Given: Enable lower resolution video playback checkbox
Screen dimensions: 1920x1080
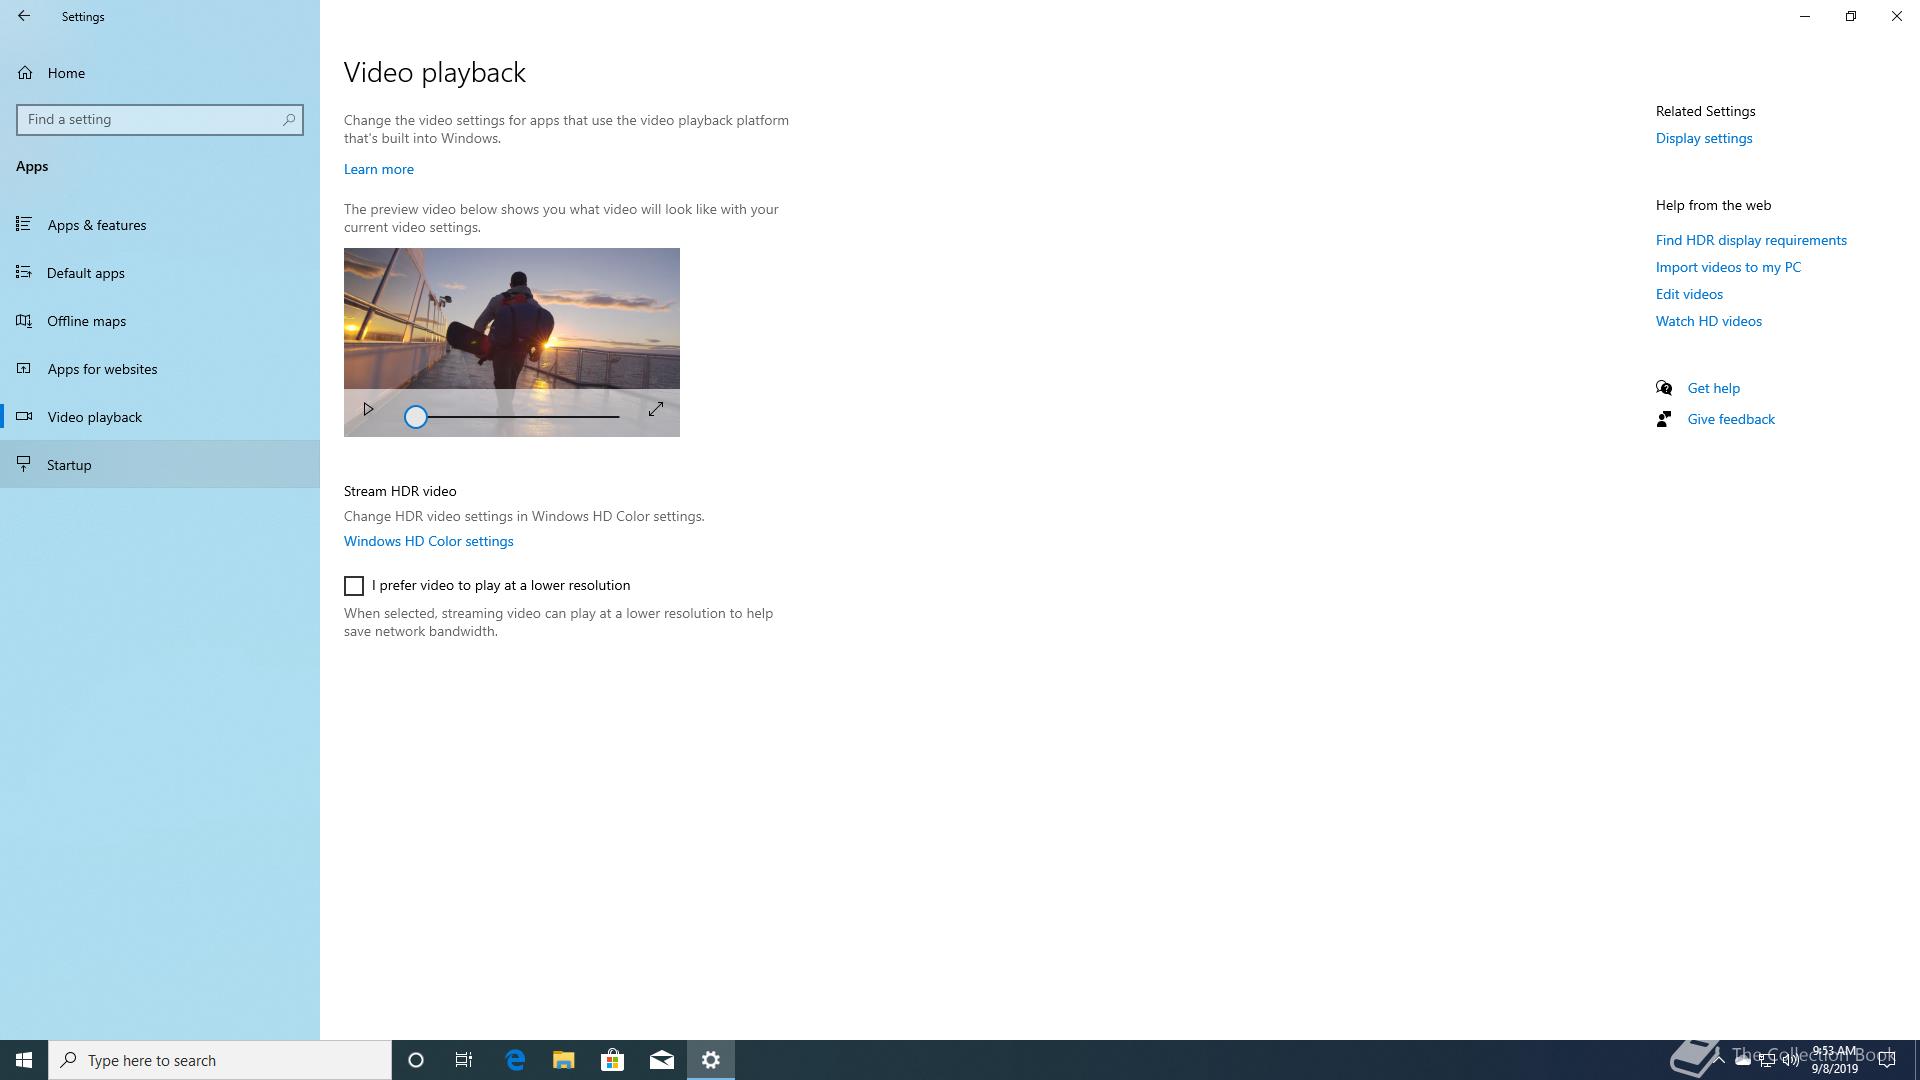Looking at the screenshot, I should click(354, 586).
